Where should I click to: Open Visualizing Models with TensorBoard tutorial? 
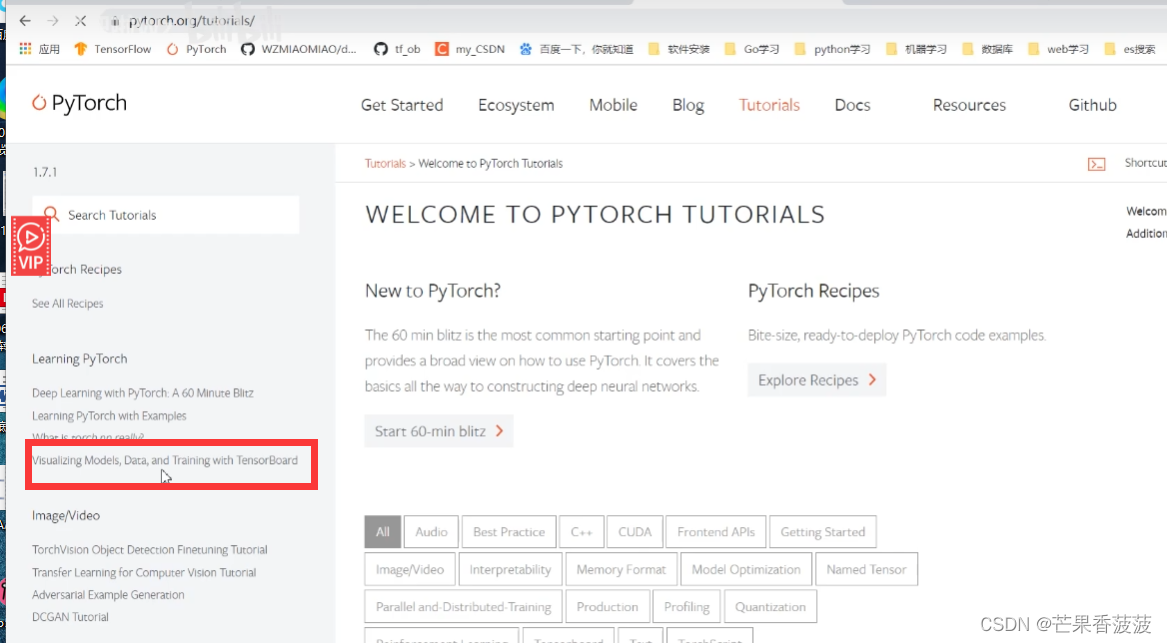tap(164, 461)
